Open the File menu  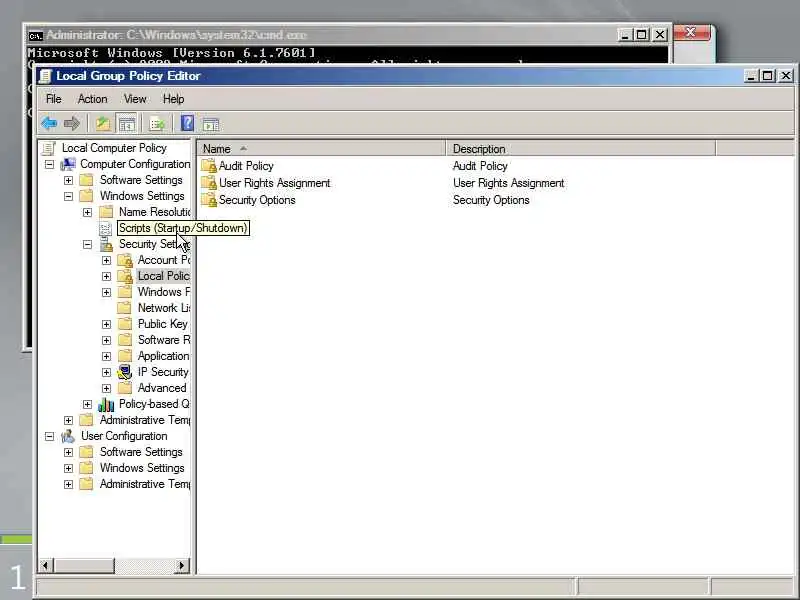[x=54, y=99]
